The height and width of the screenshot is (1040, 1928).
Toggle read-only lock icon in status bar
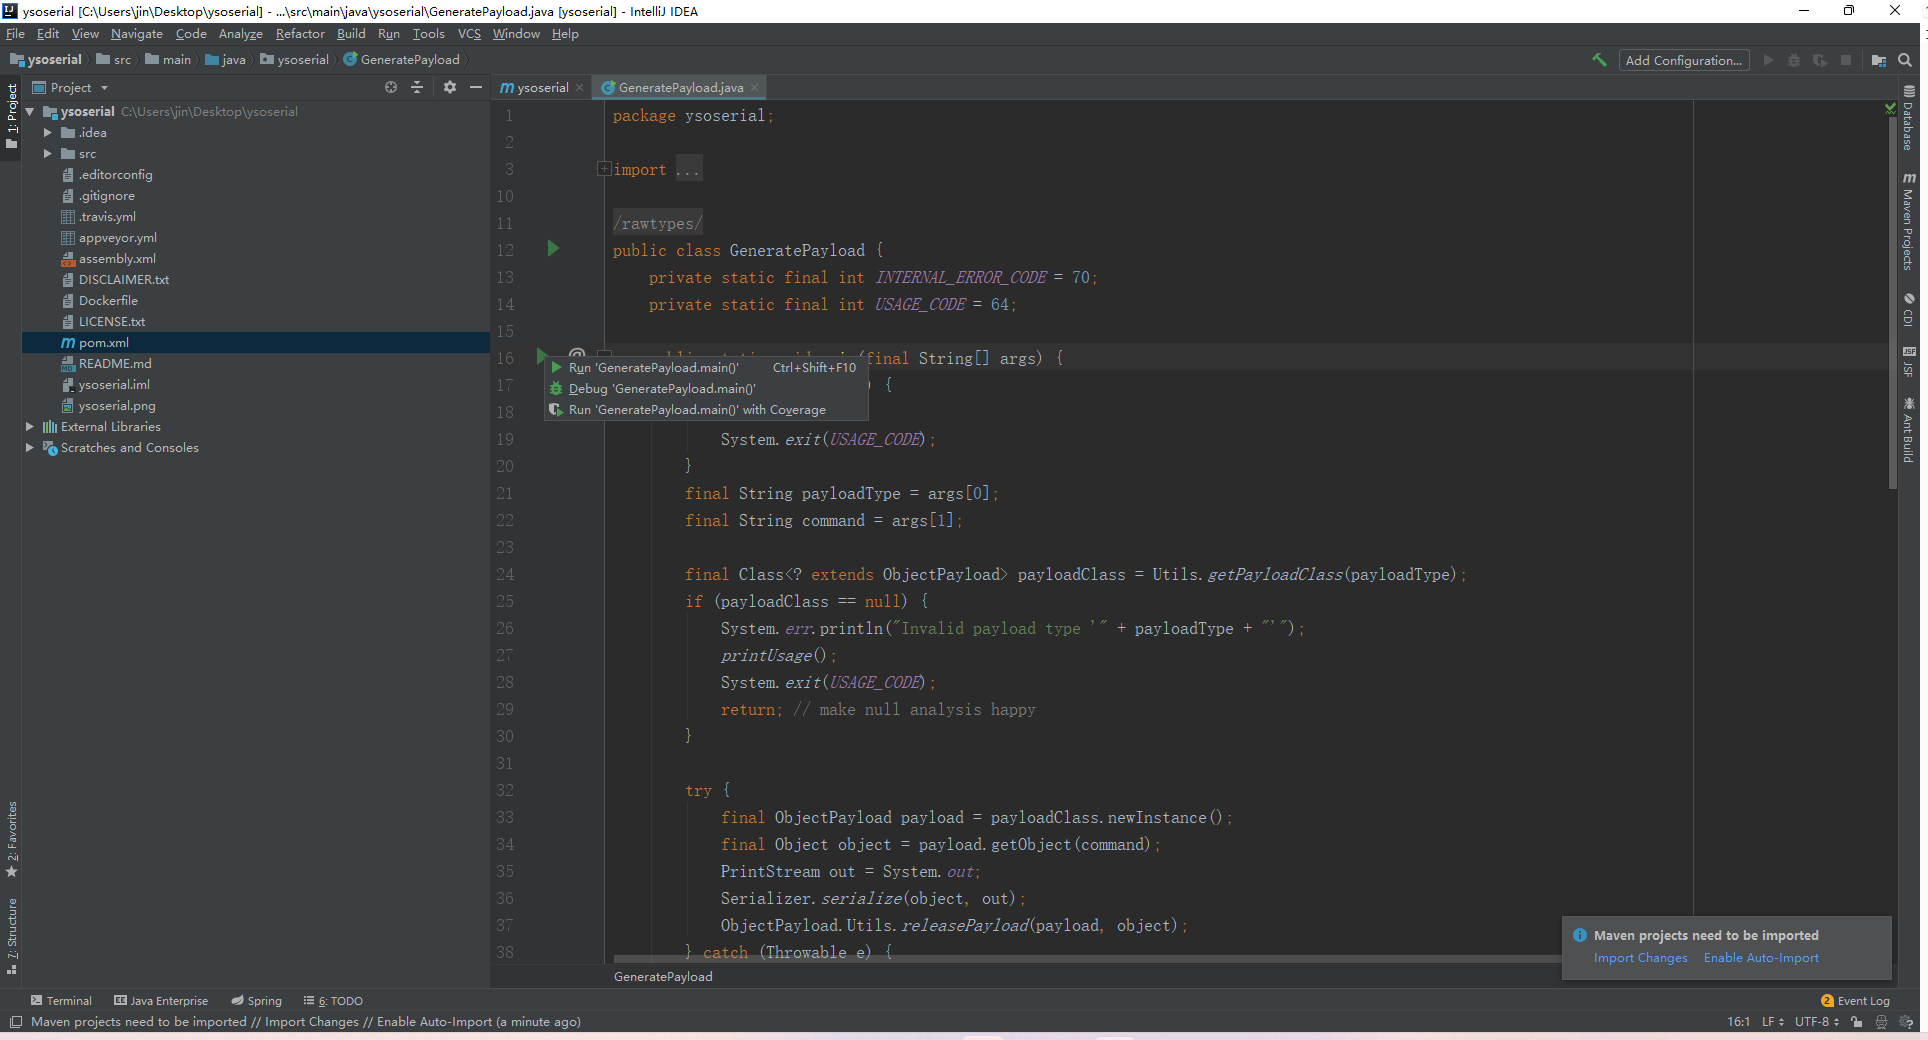[x=1857, y=1022]
